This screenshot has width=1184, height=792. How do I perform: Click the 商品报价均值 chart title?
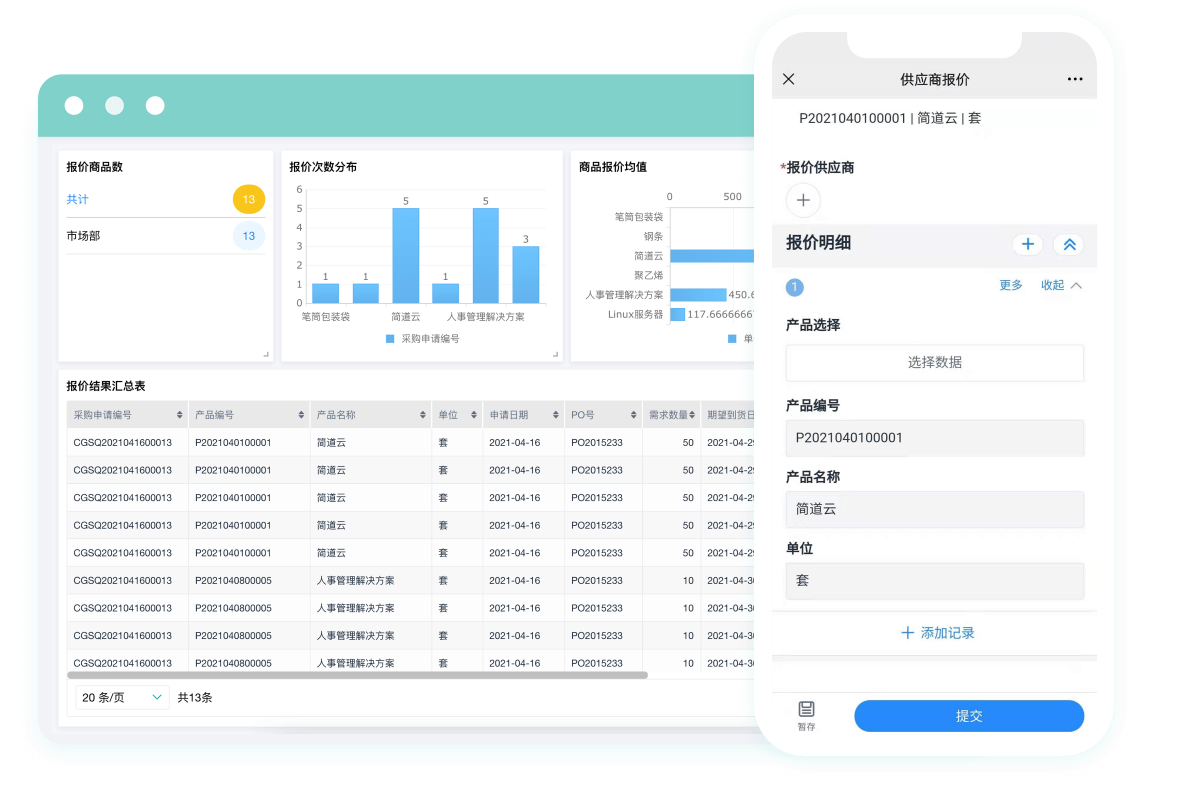[612, 167]
